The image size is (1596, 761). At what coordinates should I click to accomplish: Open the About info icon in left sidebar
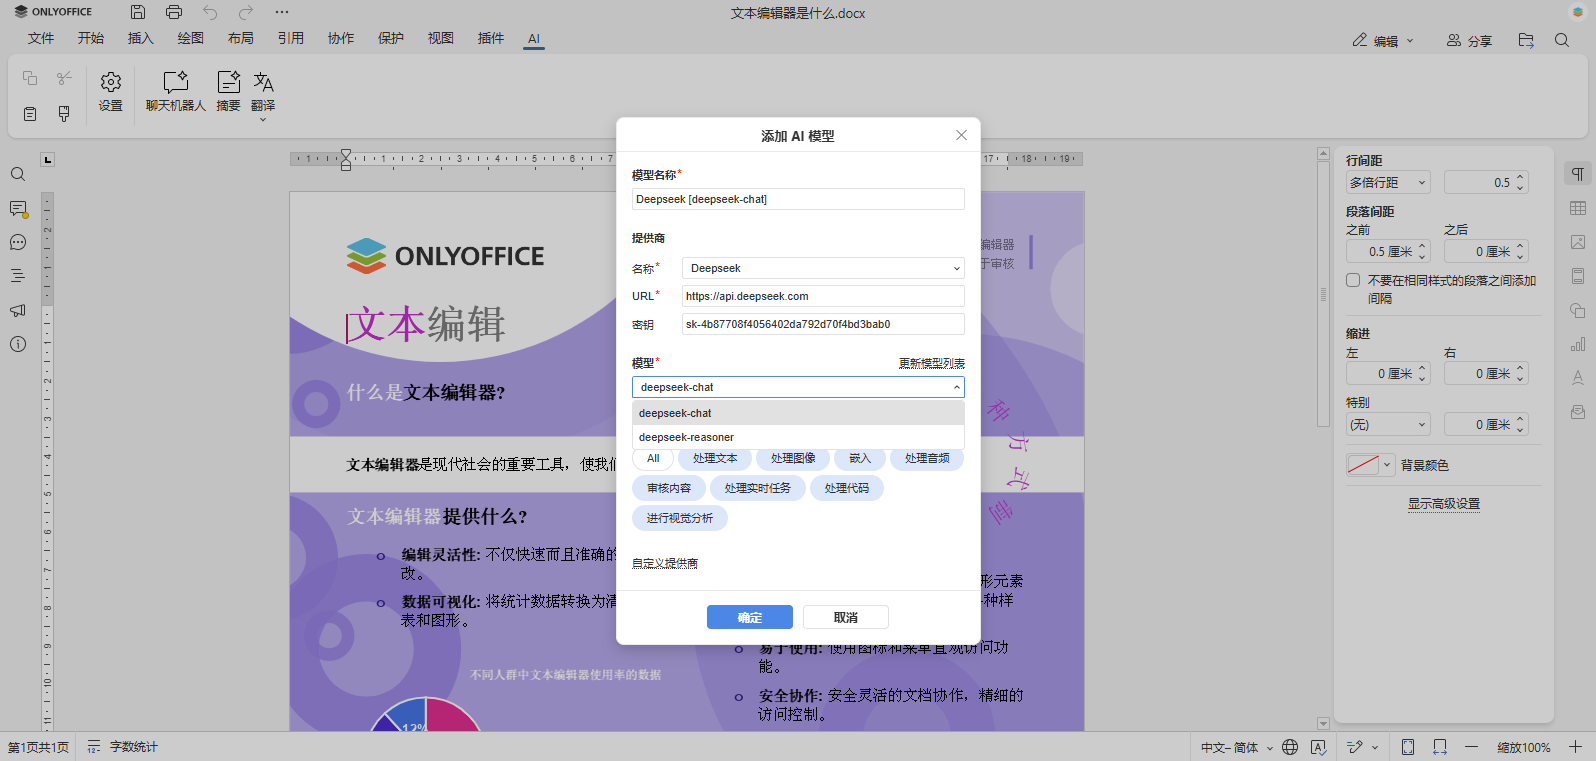point(18,344)
